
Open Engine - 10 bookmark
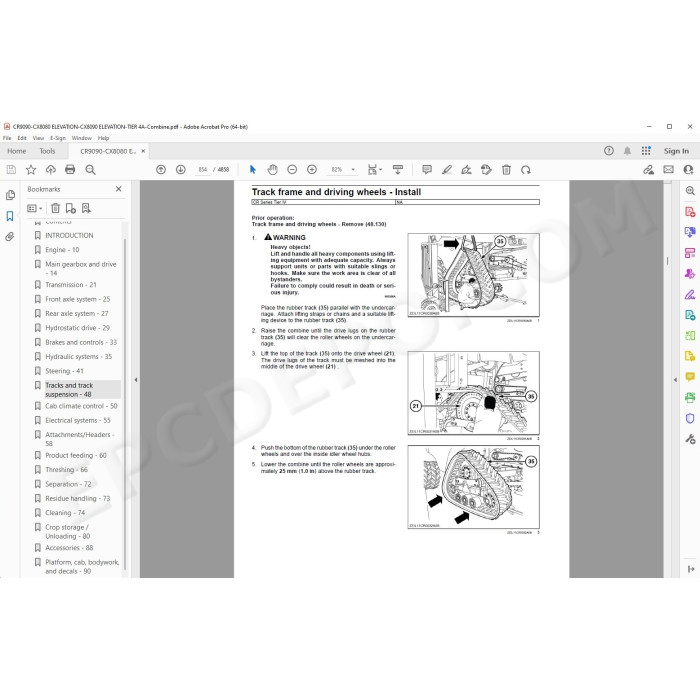[62, 250]
